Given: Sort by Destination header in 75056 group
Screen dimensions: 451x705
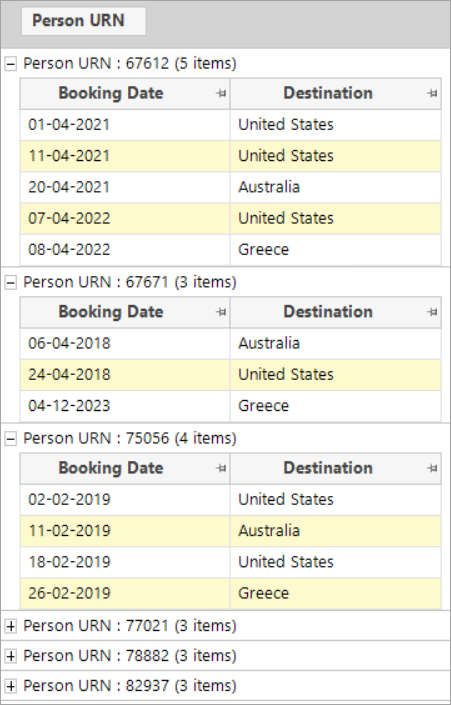Looking at the screenshot, I should pos(328,468).
